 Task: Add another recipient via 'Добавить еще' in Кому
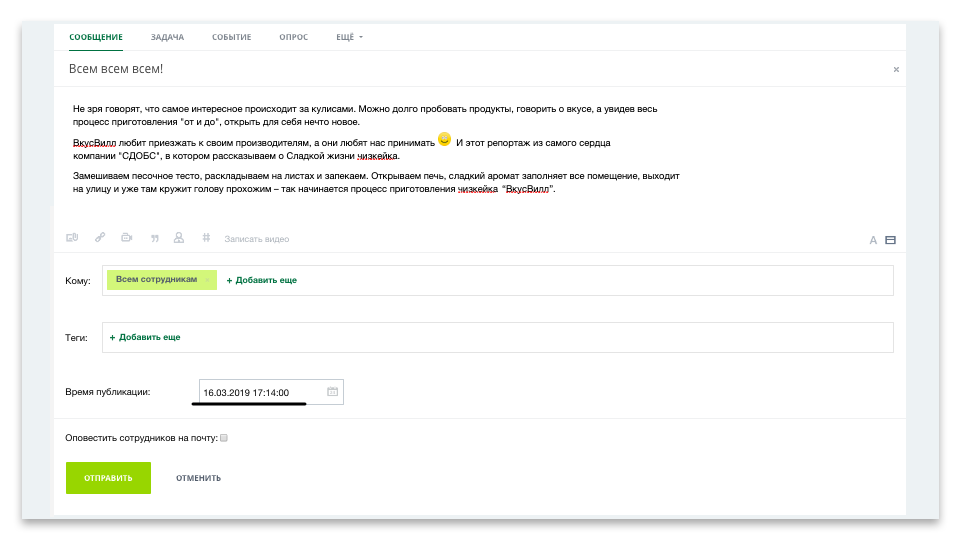point(261,280)
